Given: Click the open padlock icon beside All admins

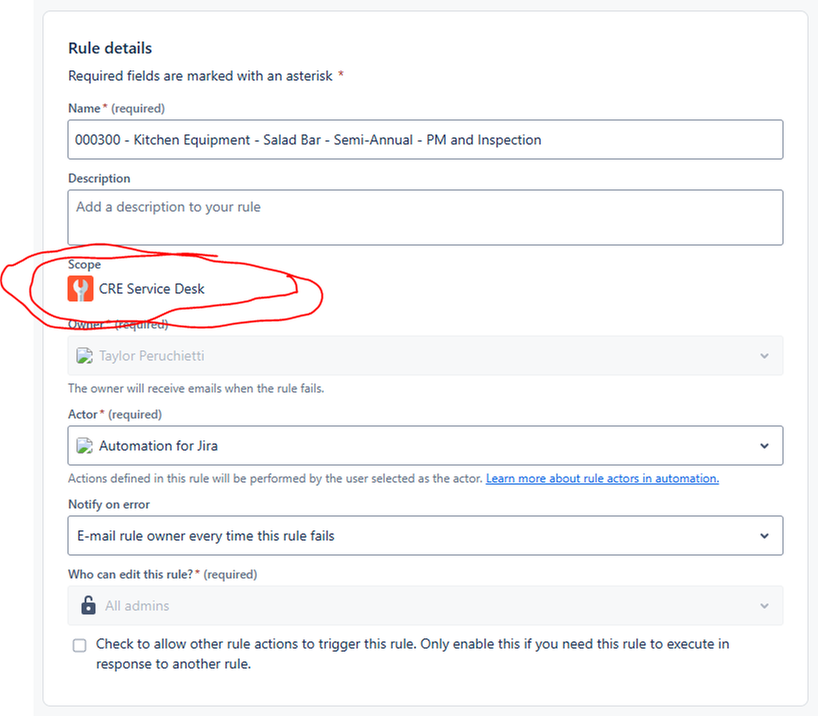Looking at the screenshot, I should (89, 605).
